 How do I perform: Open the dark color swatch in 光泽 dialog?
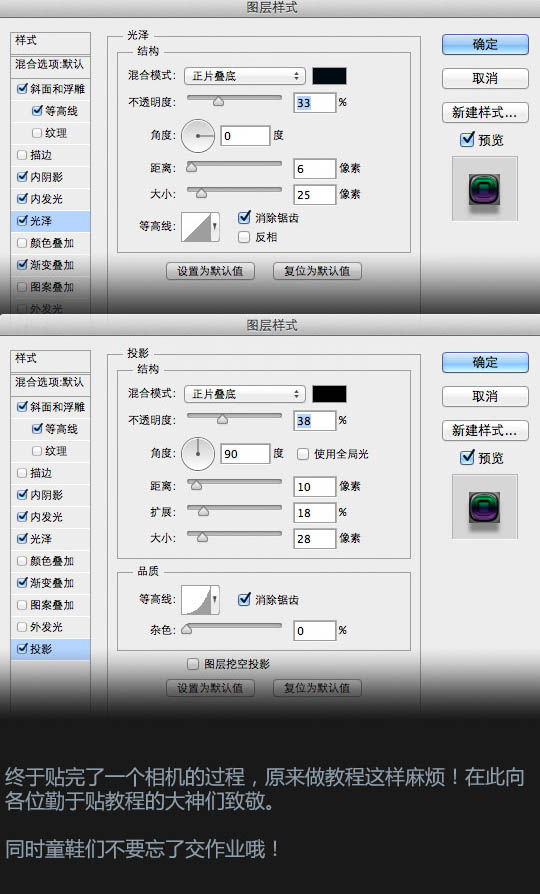pos(329,76)
